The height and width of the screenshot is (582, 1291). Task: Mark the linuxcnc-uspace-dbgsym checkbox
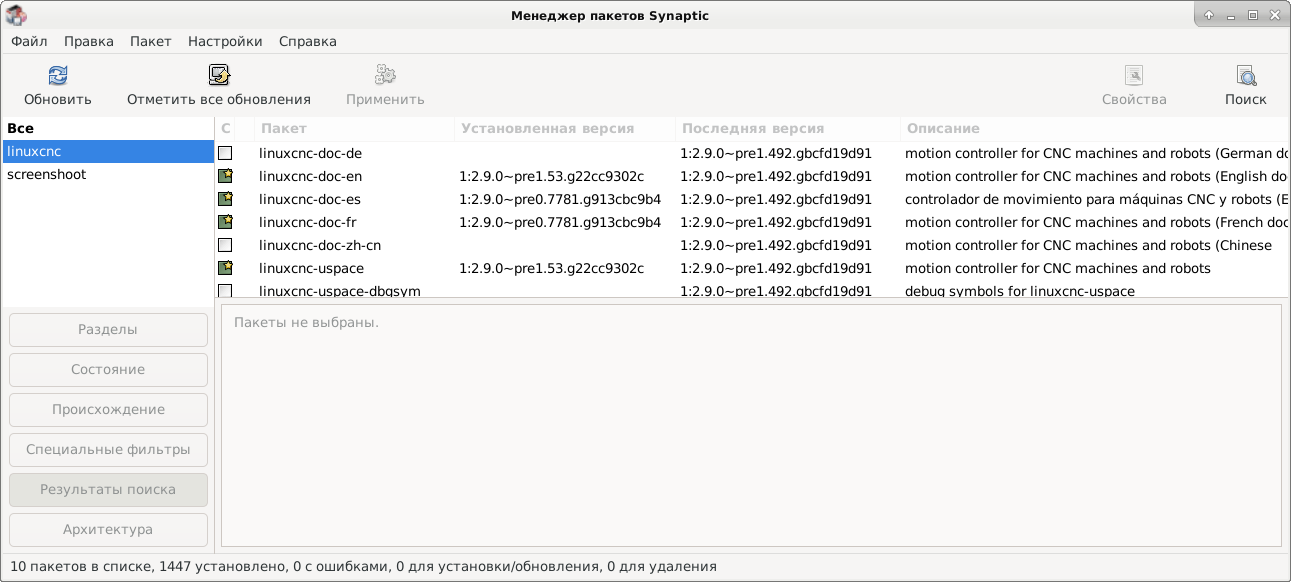[x=225, y=291]
